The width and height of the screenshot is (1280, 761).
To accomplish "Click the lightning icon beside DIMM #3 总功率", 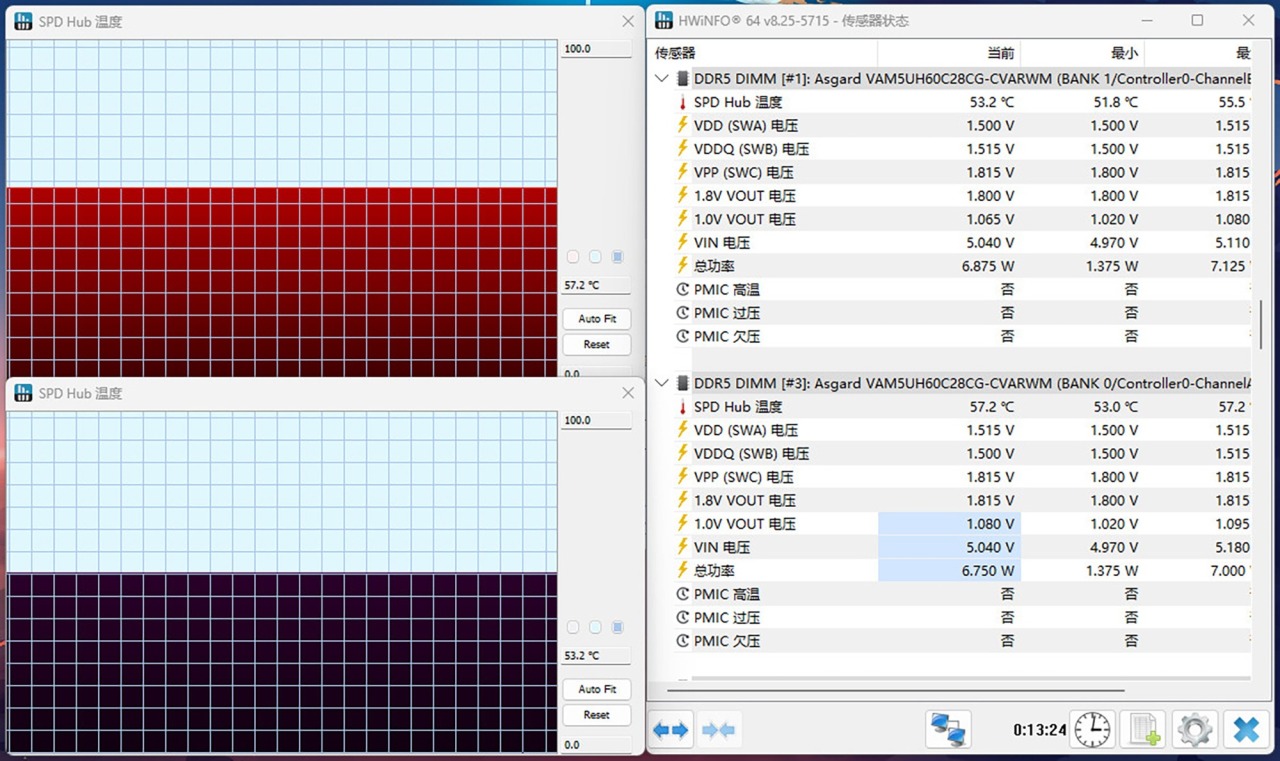I will coord(683,571).
